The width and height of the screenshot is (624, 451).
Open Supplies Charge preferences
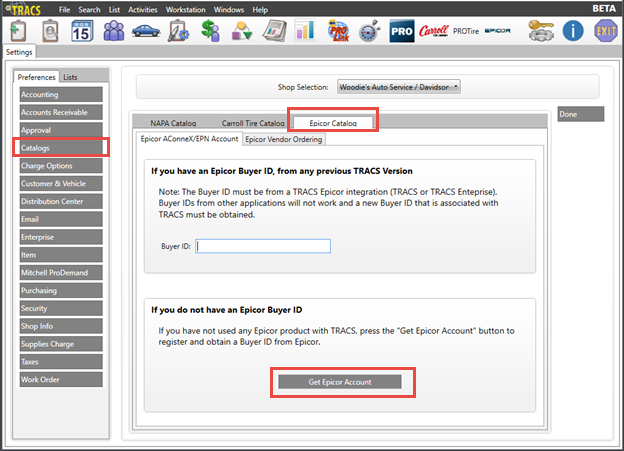tap(61, 344)
